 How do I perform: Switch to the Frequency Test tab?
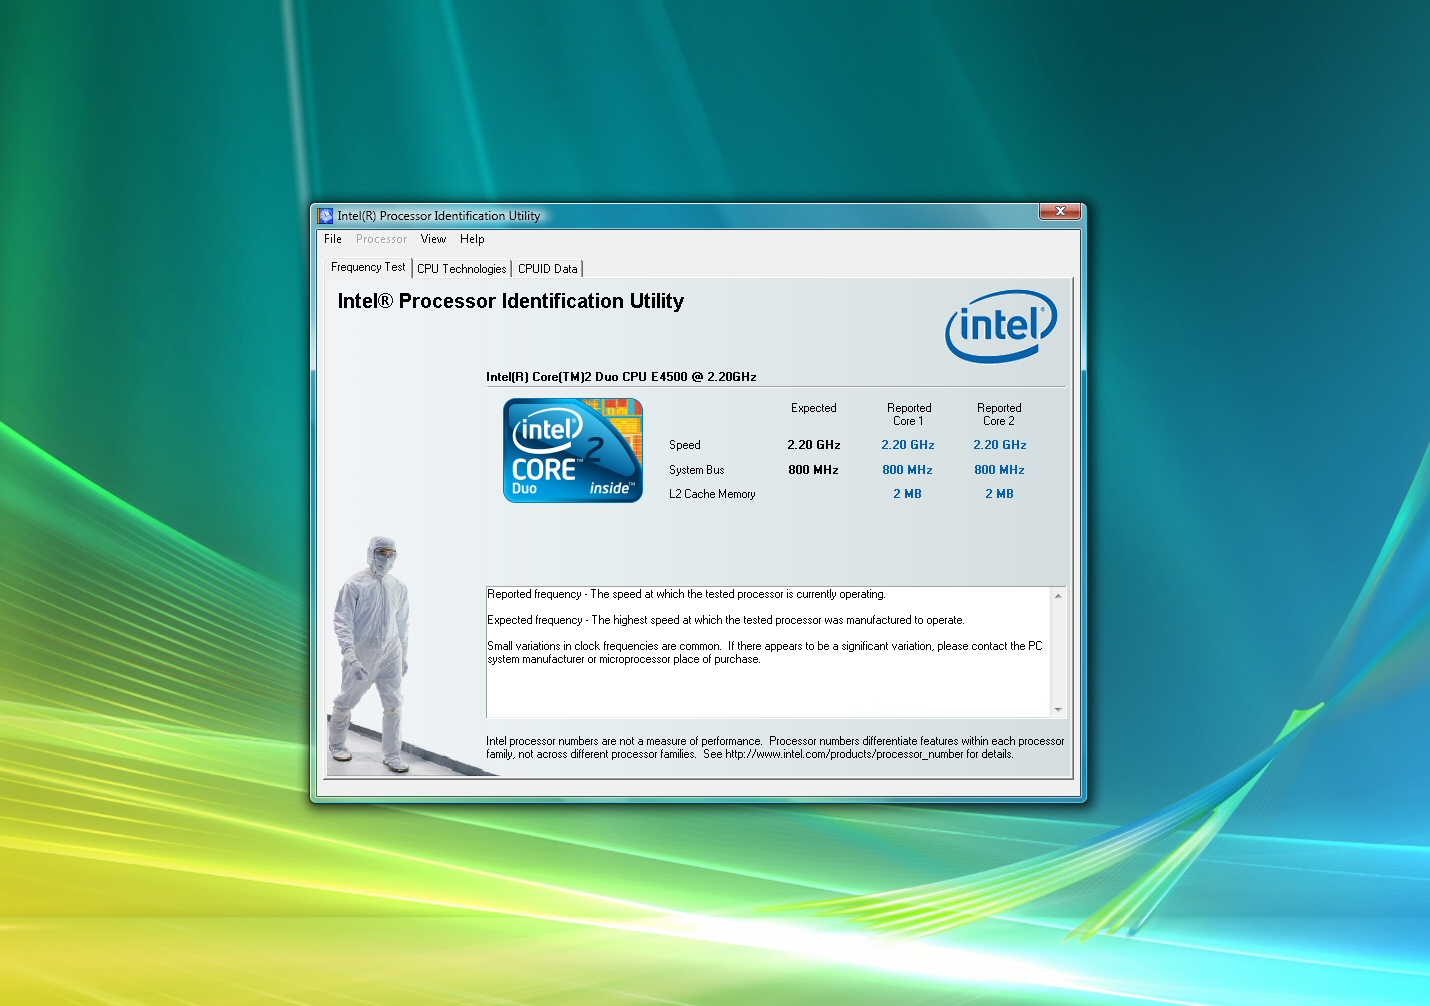point(368,267)
